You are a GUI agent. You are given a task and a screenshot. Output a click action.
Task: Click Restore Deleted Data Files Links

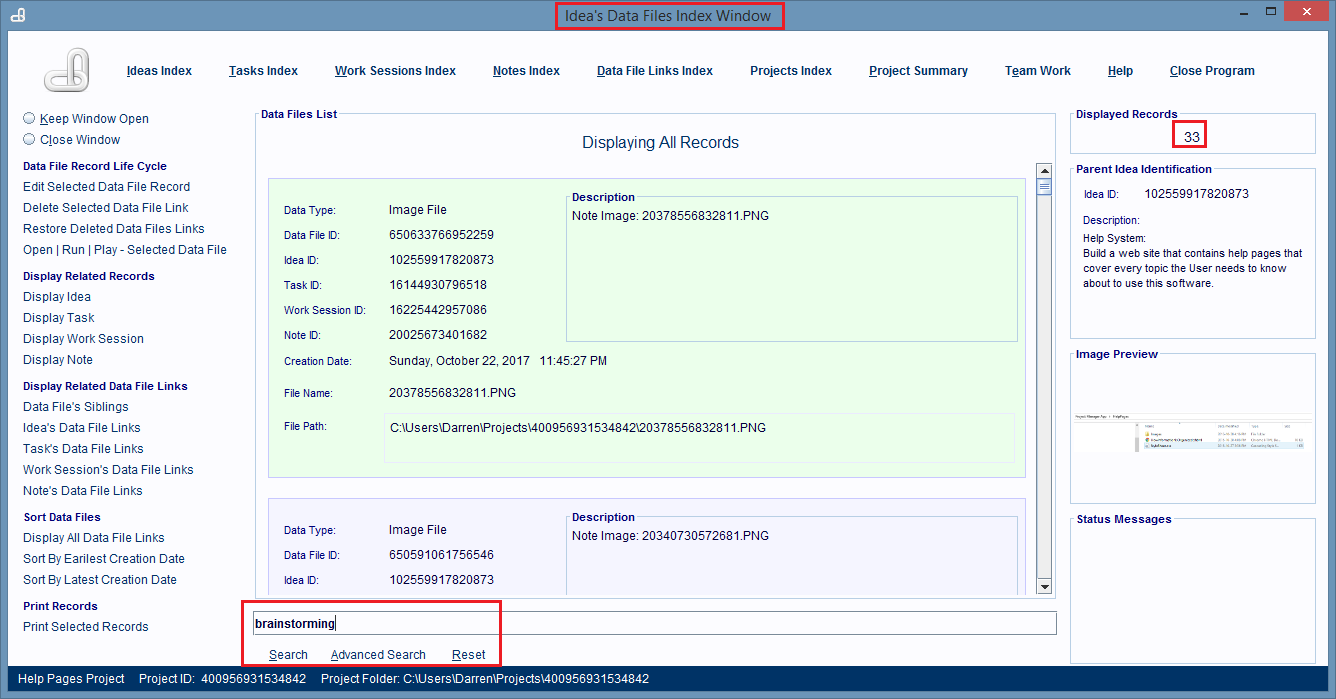point(114,229)
